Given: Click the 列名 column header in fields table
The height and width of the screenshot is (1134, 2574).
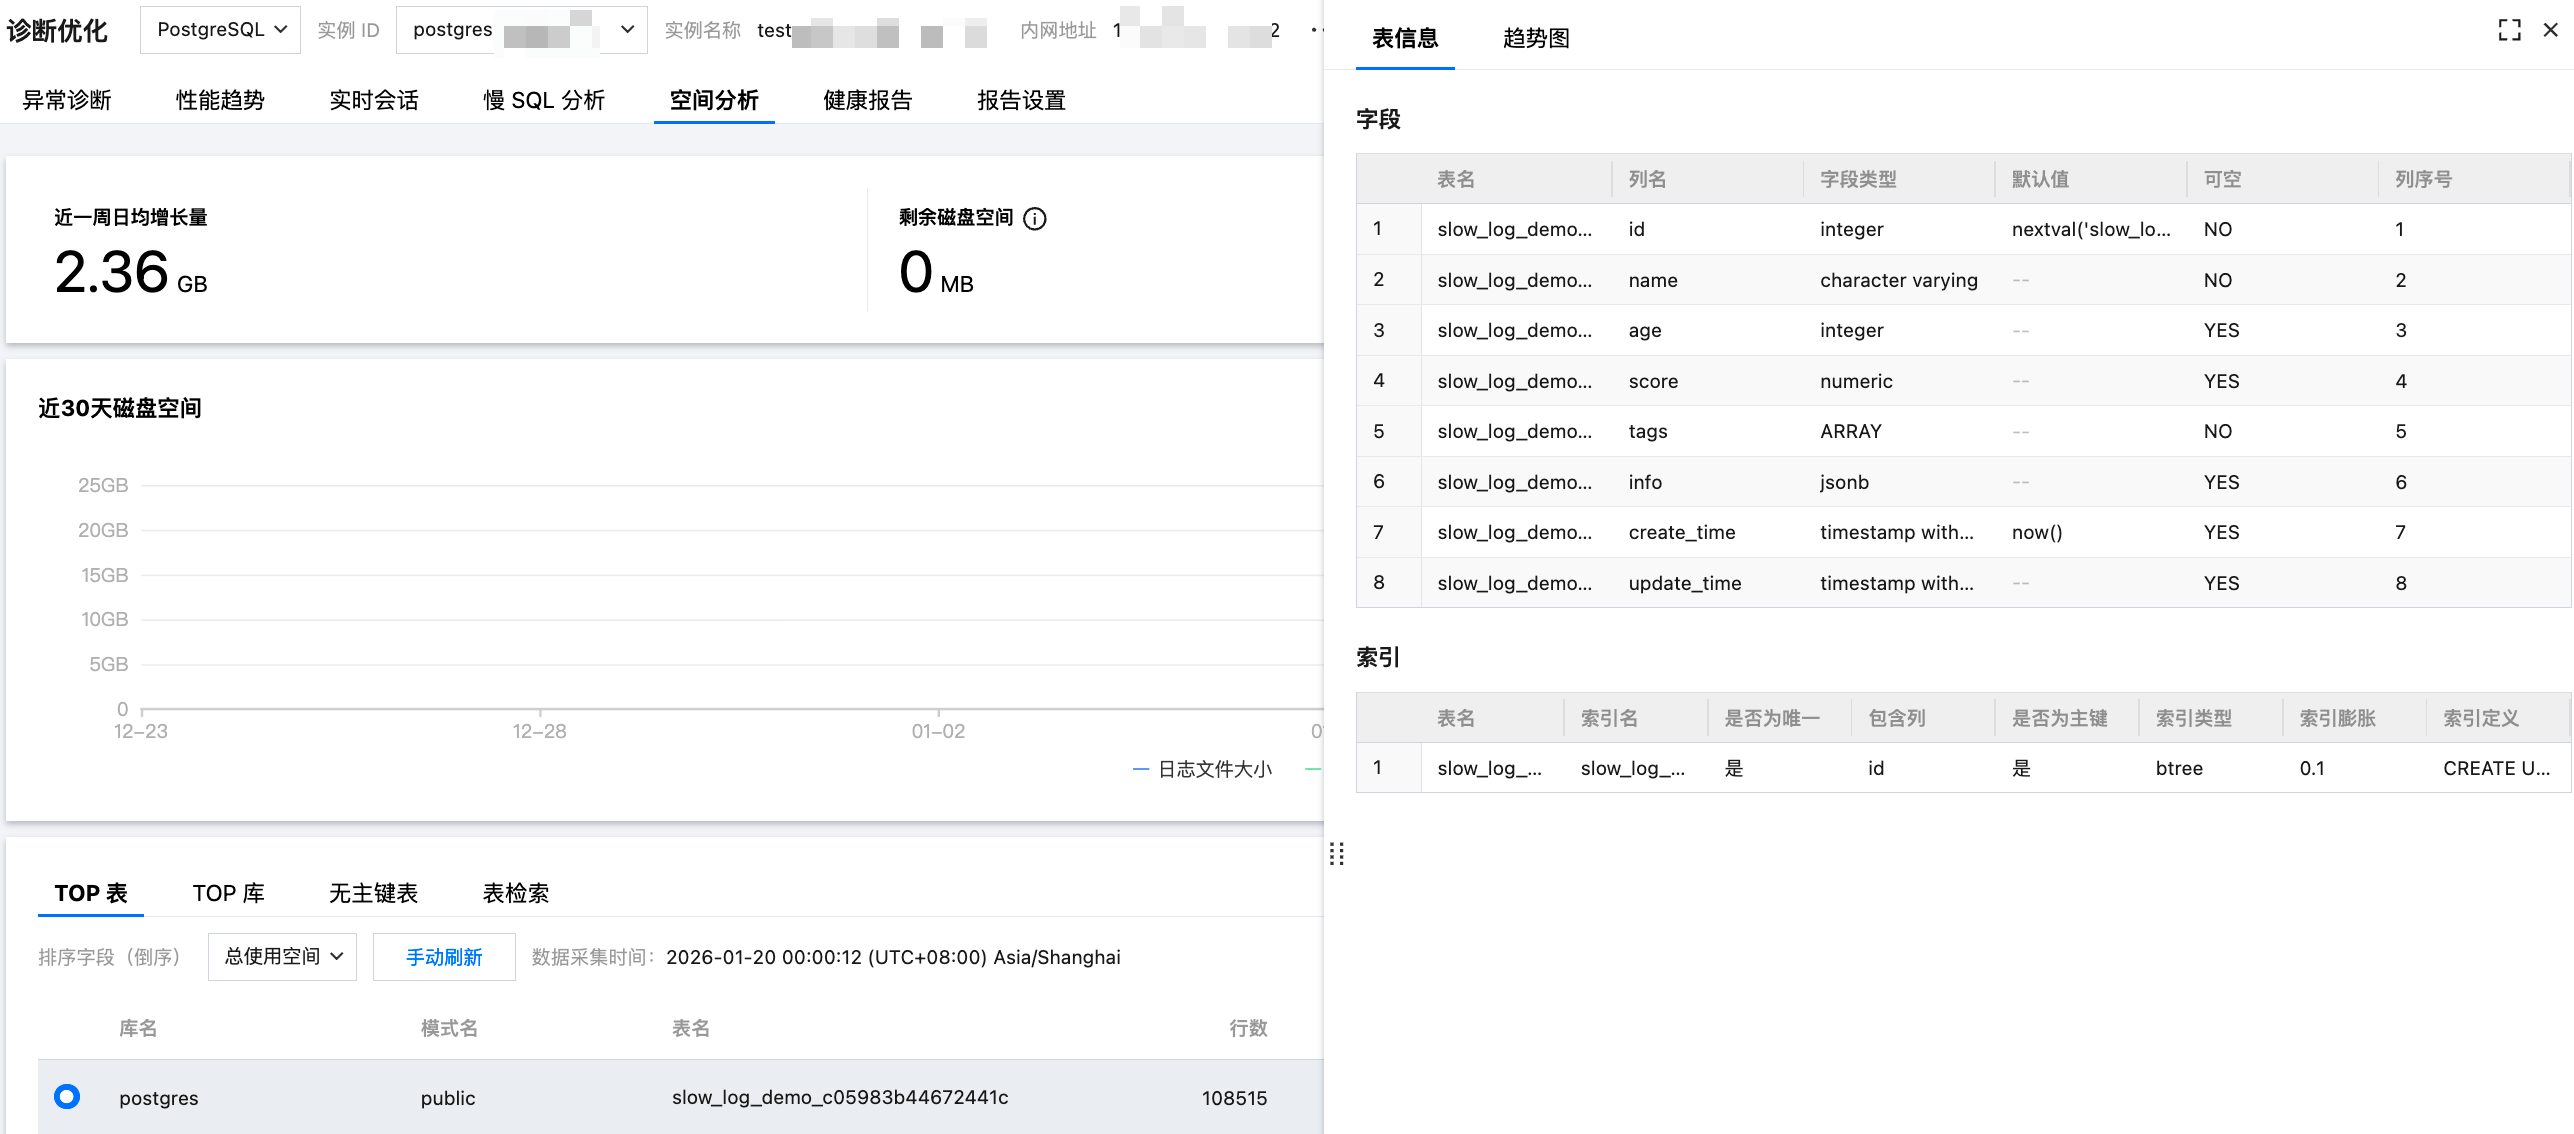Looking at the screenshot, I should click(1647, 179).
